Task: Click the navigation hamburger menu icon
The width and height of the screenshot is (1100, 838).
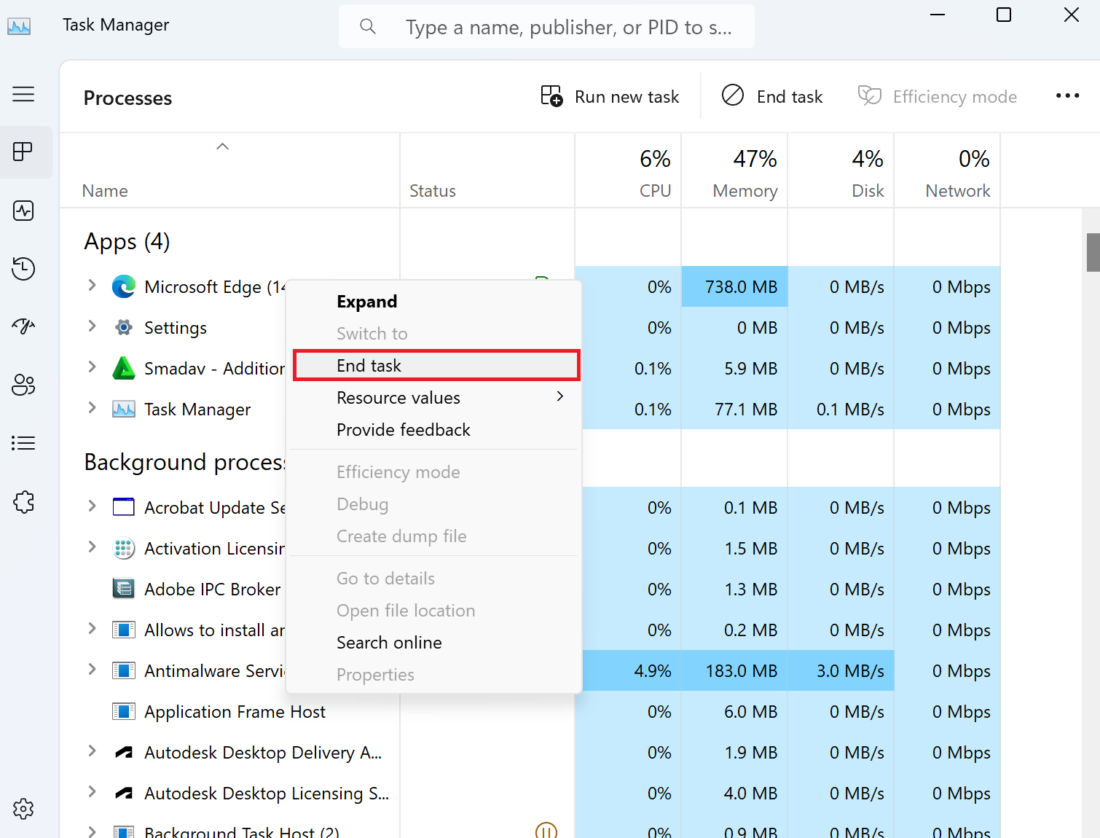Action: click(23, 93)
